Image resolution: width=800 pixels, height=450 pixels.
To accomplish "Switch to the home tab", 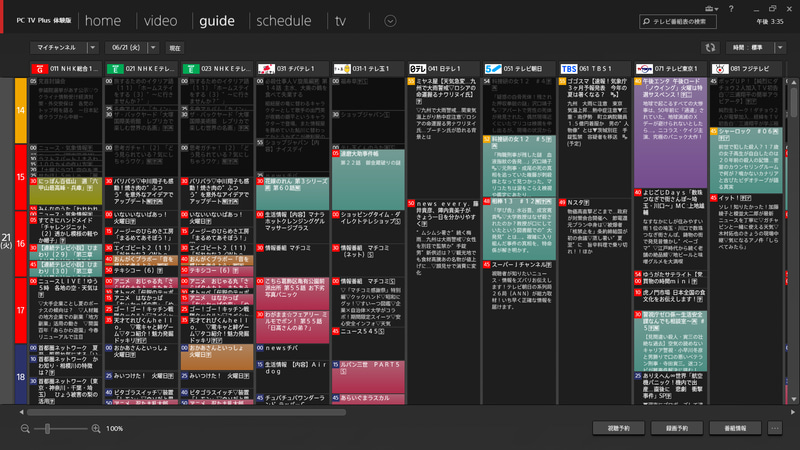I will click(103, 21).
